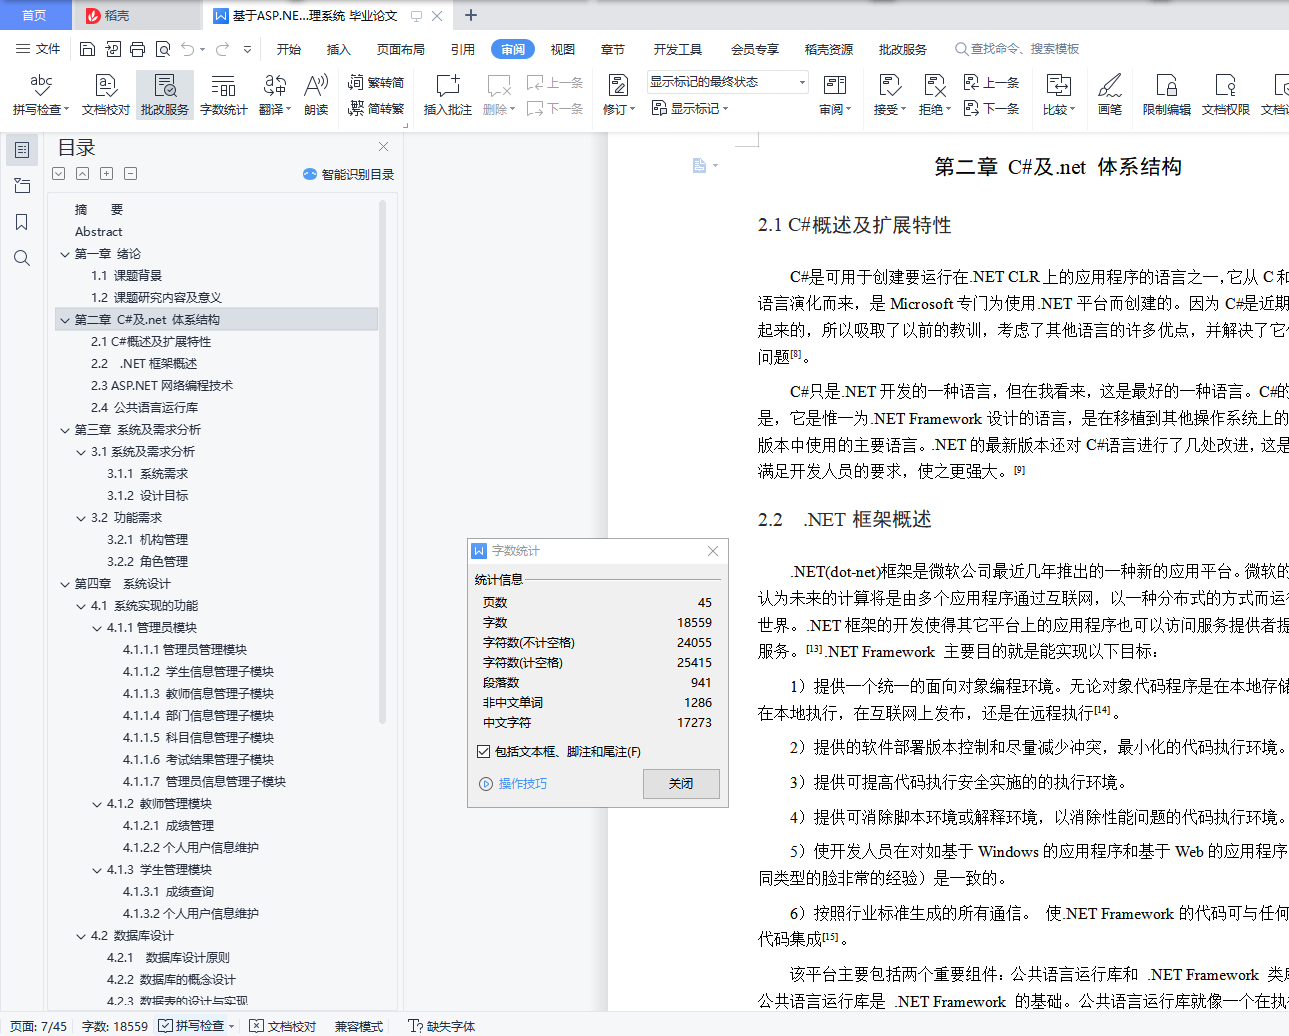Jump to 4.1.1.2 学生信息管理子模块
The width and height of the screenshot is (1289, 1036).
point(199,672)
